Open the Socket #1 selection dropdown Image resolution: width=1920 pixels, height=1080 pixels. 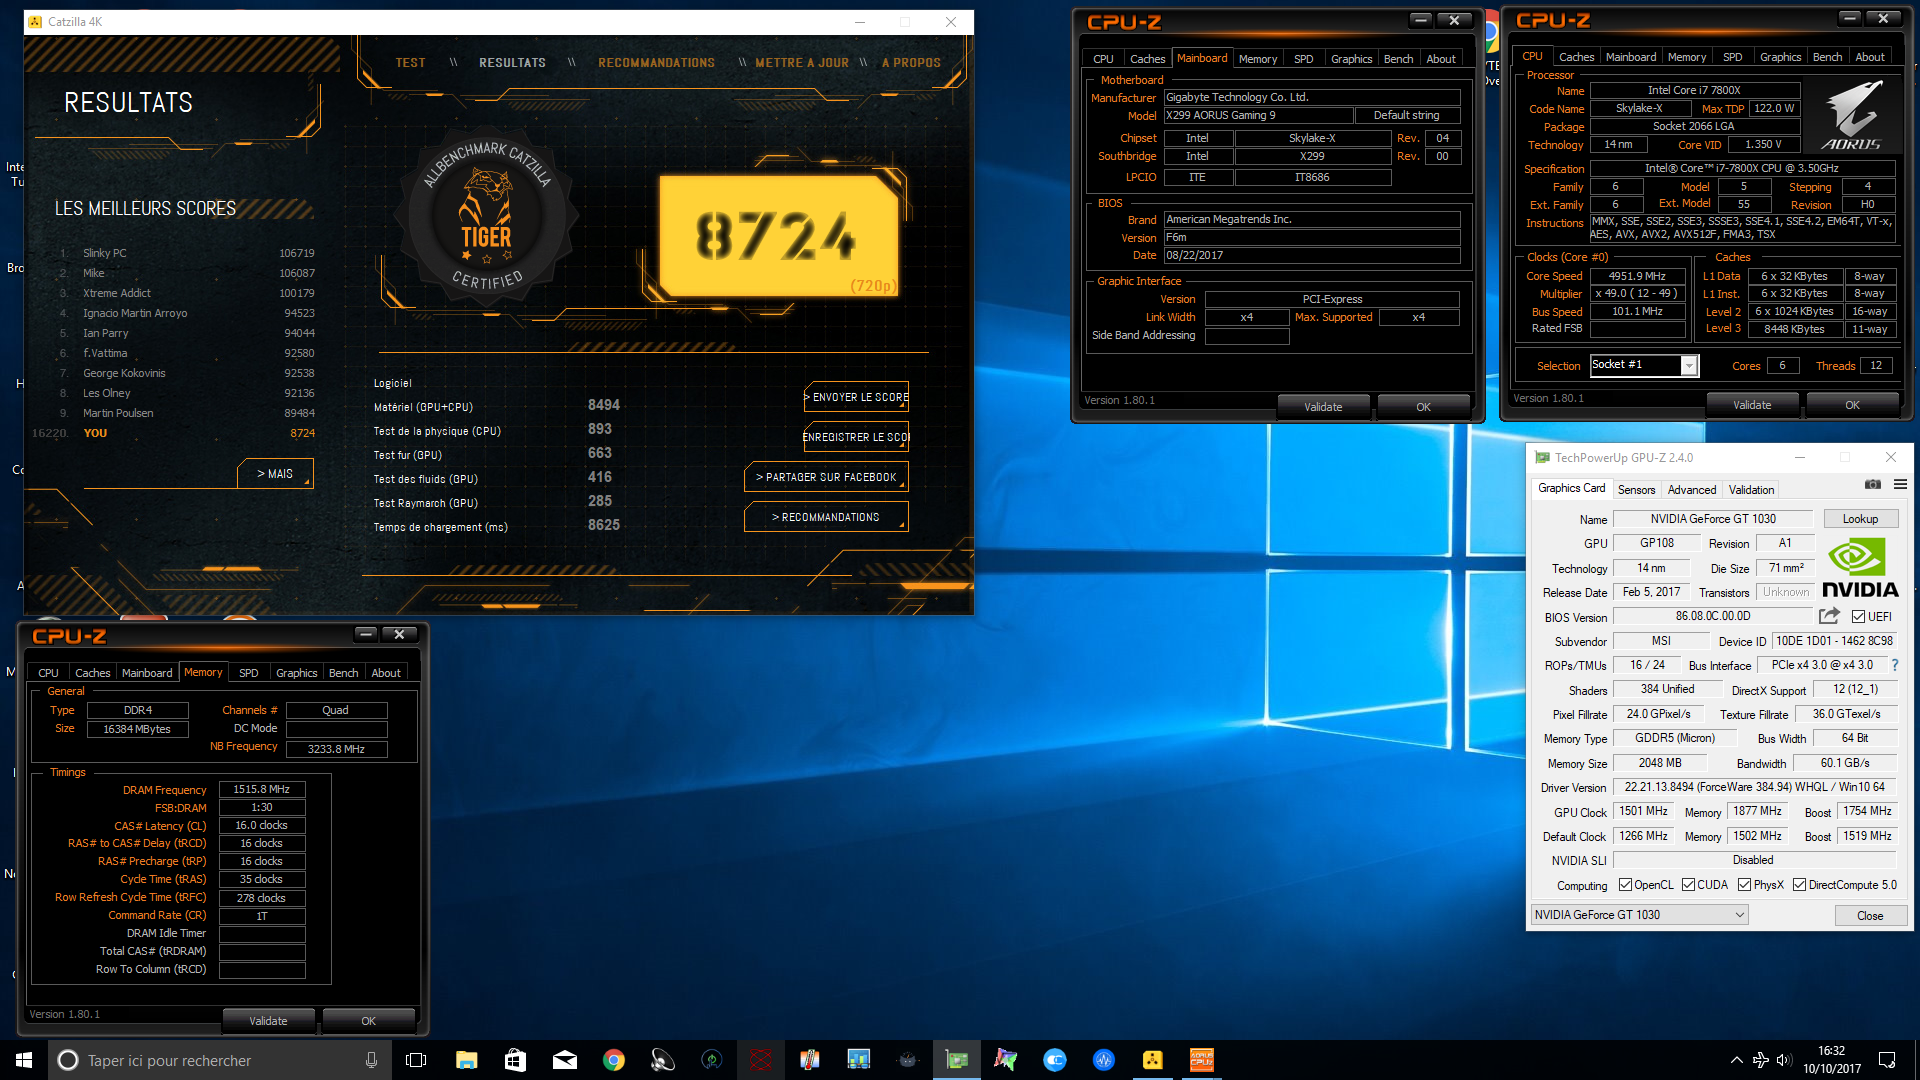pyautogui.click(x=1644, y=365)
